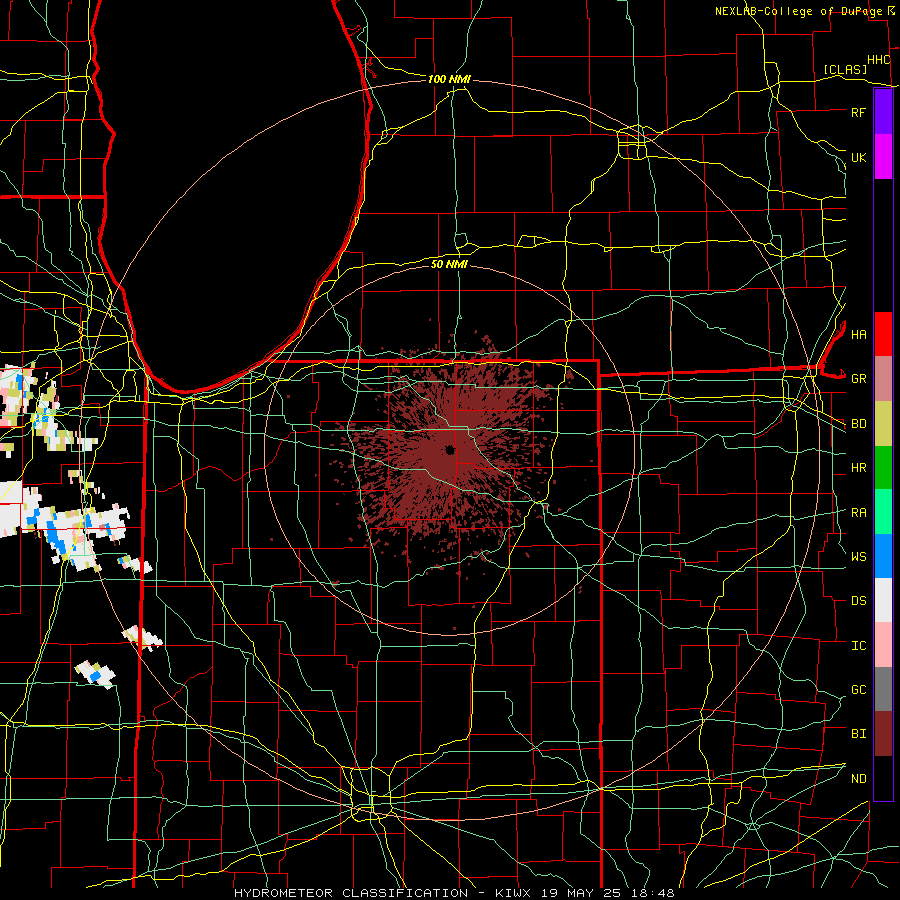This screenshot has width=900, height=900.
Task: Pick the RA light green legend swatch
Action: [883, 512]
